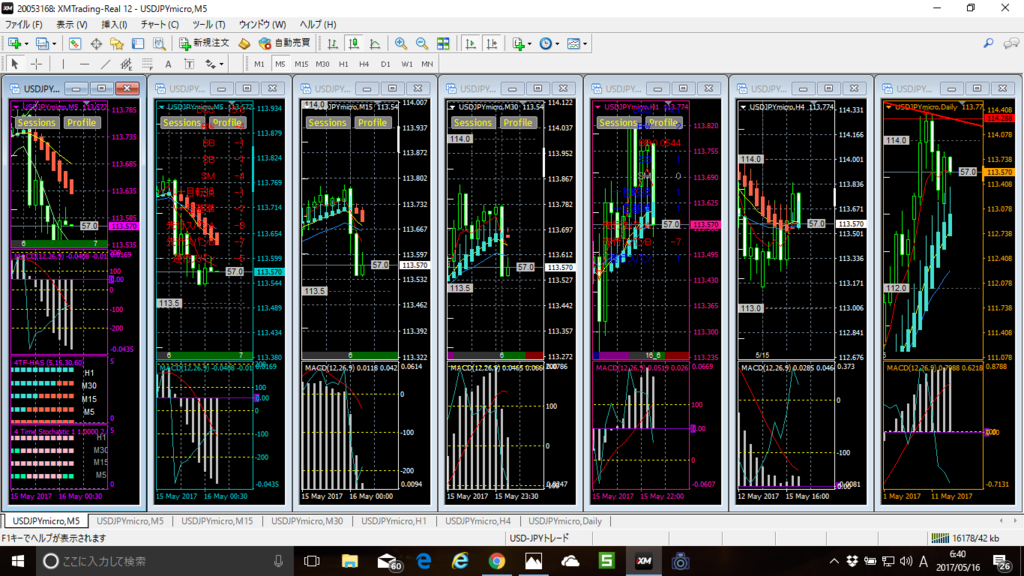
Task: Expand periods clock dropdown
Action: point(557,44)
